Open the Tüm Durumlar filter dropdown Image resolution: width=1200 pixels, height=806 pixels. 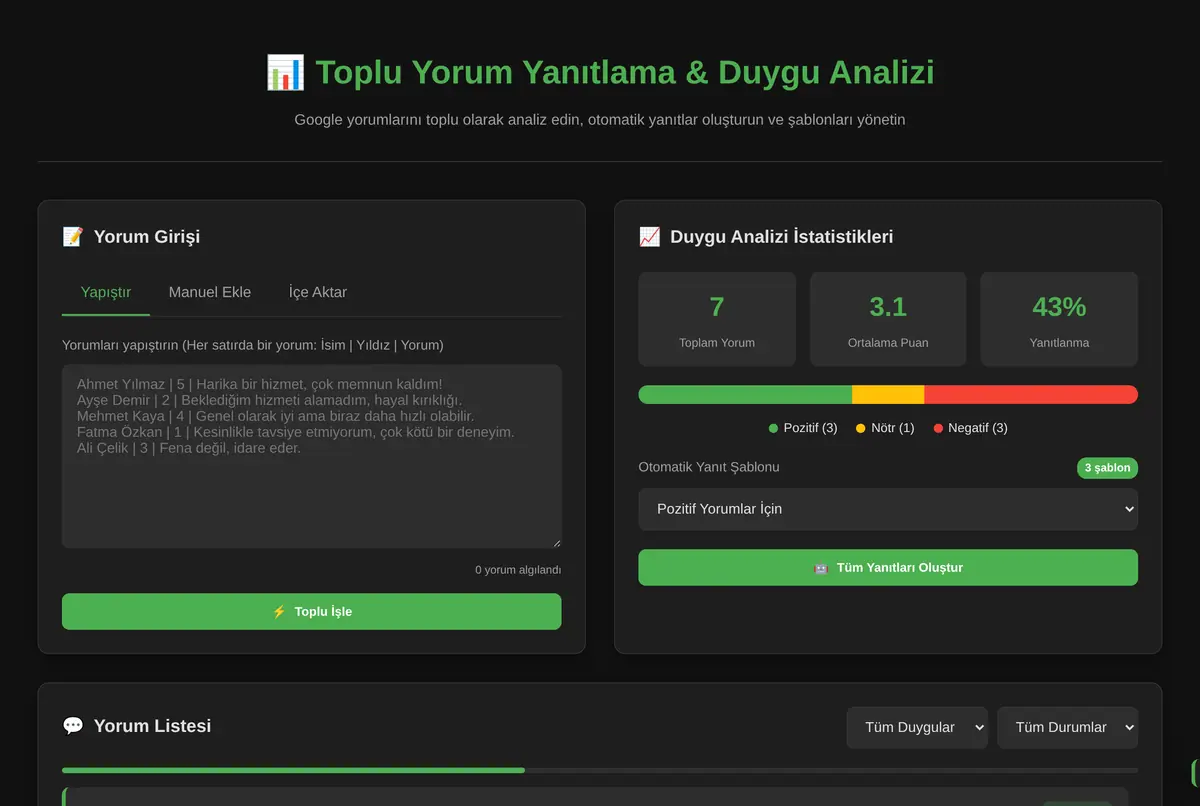tap(1067, 727)
